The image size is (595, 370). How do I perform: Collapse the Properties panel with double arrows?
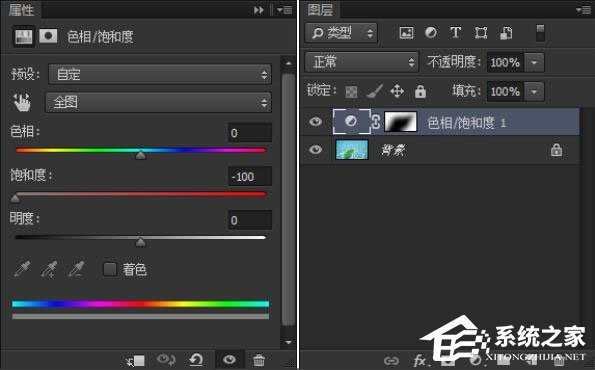(259, 10)
